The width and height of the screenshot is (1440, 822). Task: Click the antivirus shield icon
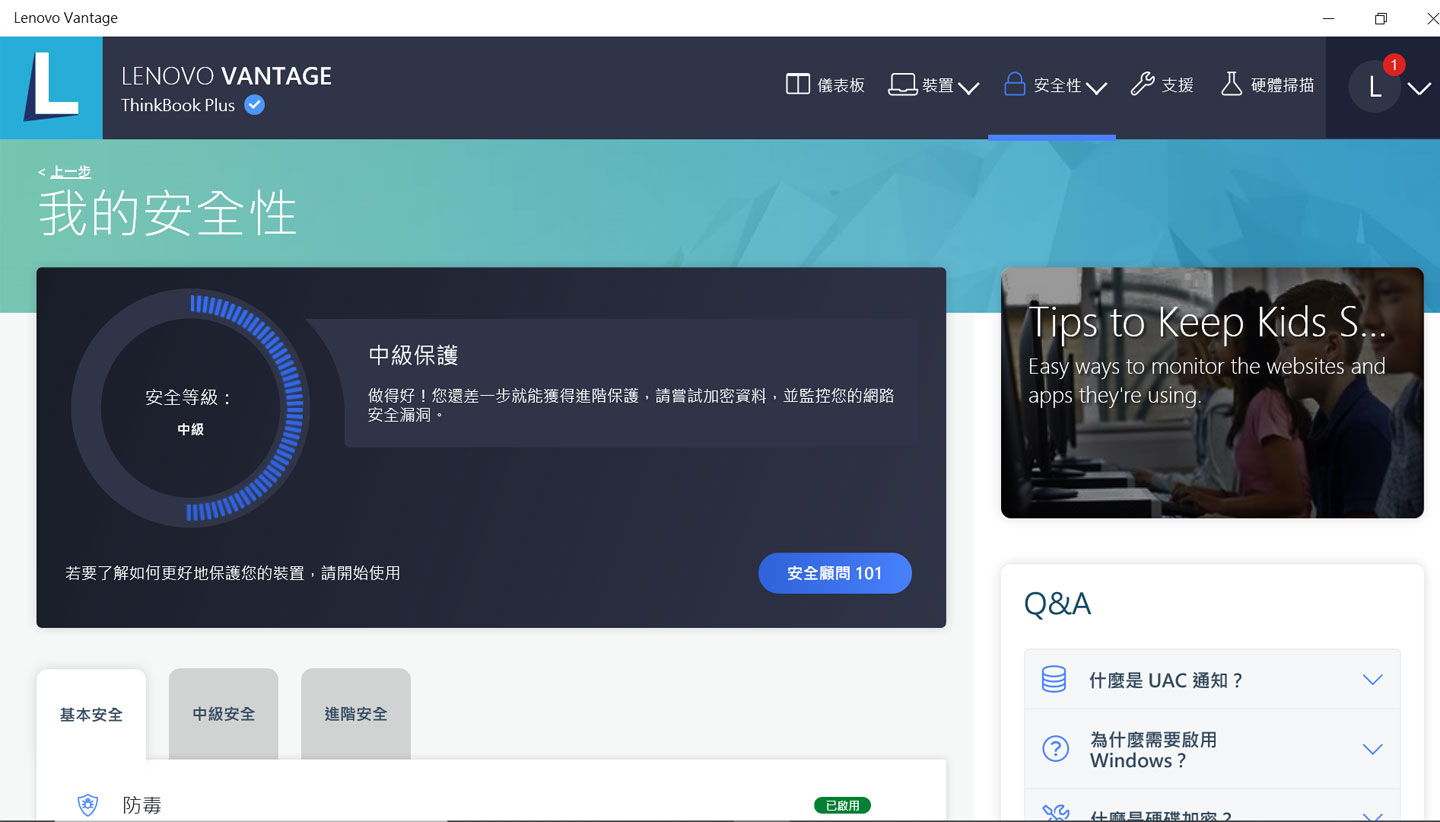tap(88, 804)
